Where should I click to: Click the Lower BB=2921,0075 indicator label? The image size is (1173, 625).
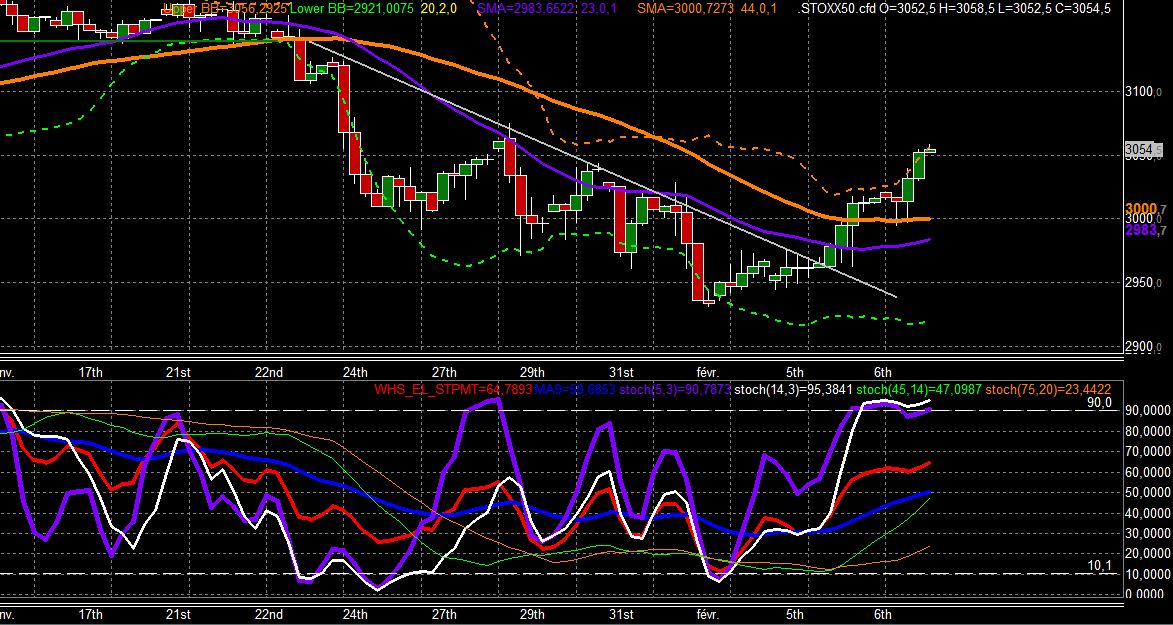click(x=352, y=10)
